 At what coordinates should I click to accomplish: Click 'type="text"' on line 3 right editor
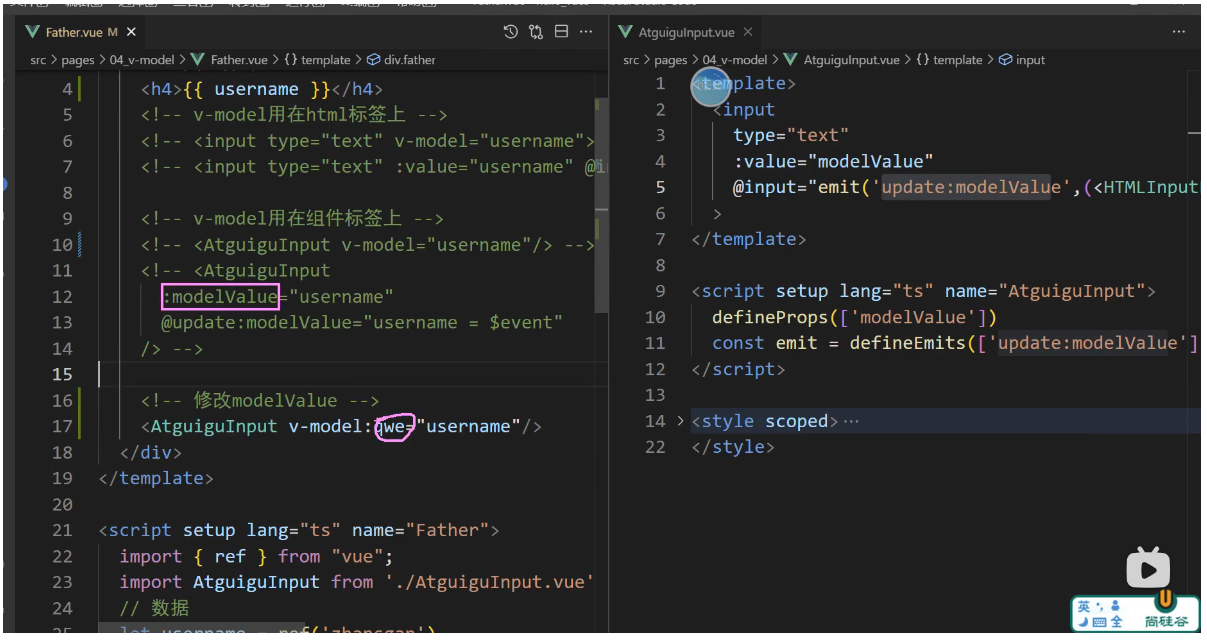791,135
